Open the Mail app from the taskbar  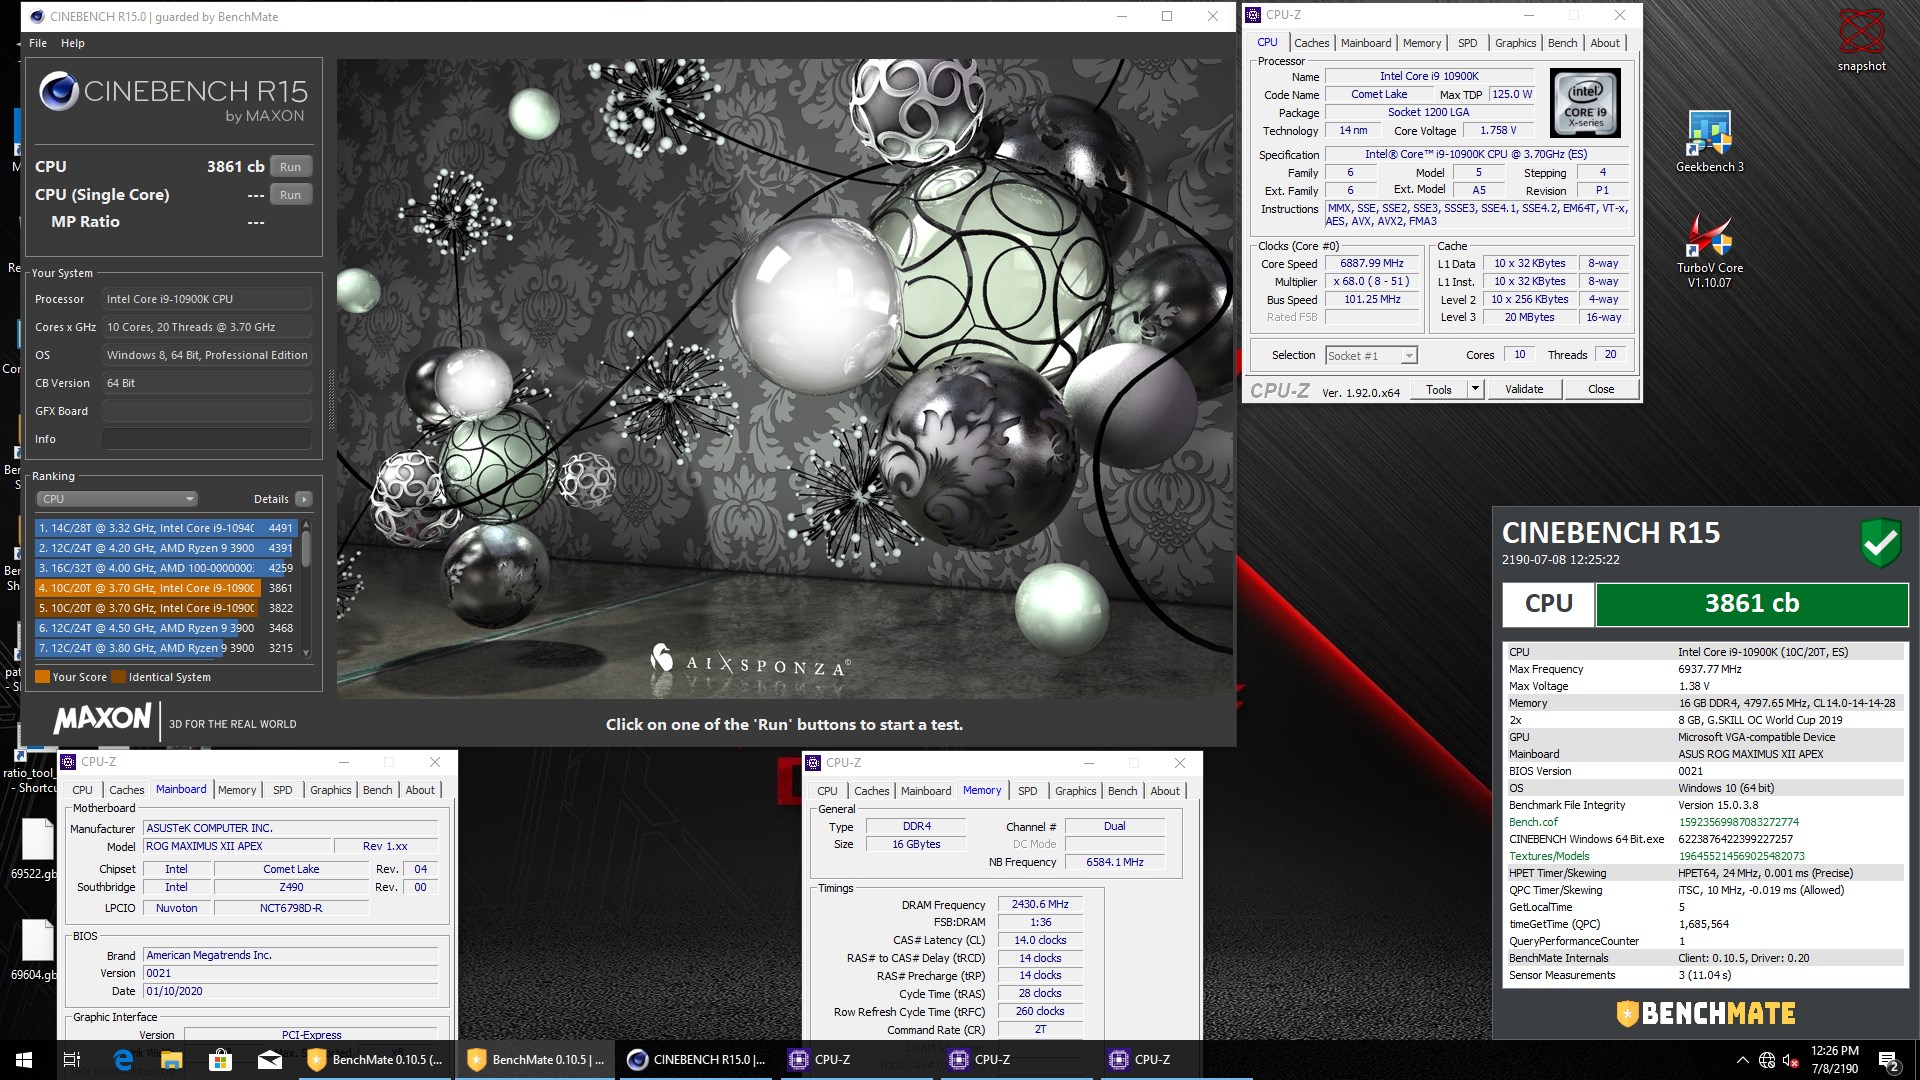[x=269, y=1060]
